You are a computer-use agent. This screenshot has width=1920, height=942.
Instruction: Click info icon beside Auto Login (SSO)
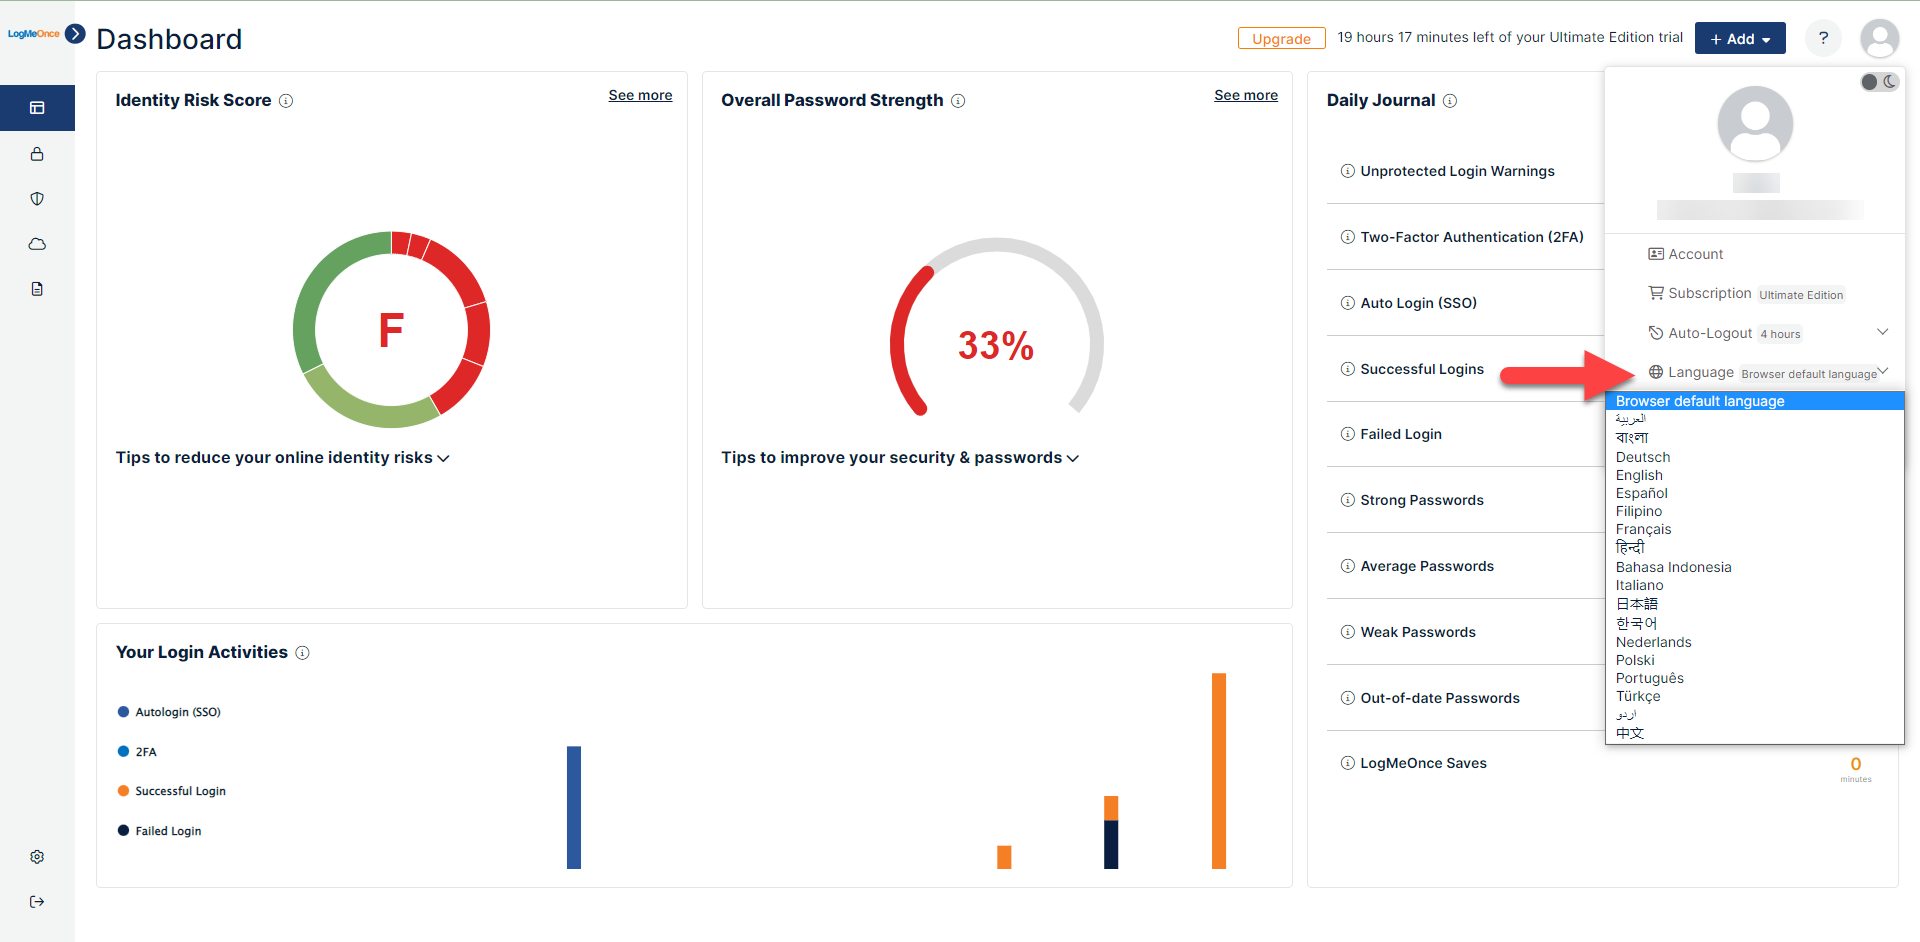[1347, 303]
